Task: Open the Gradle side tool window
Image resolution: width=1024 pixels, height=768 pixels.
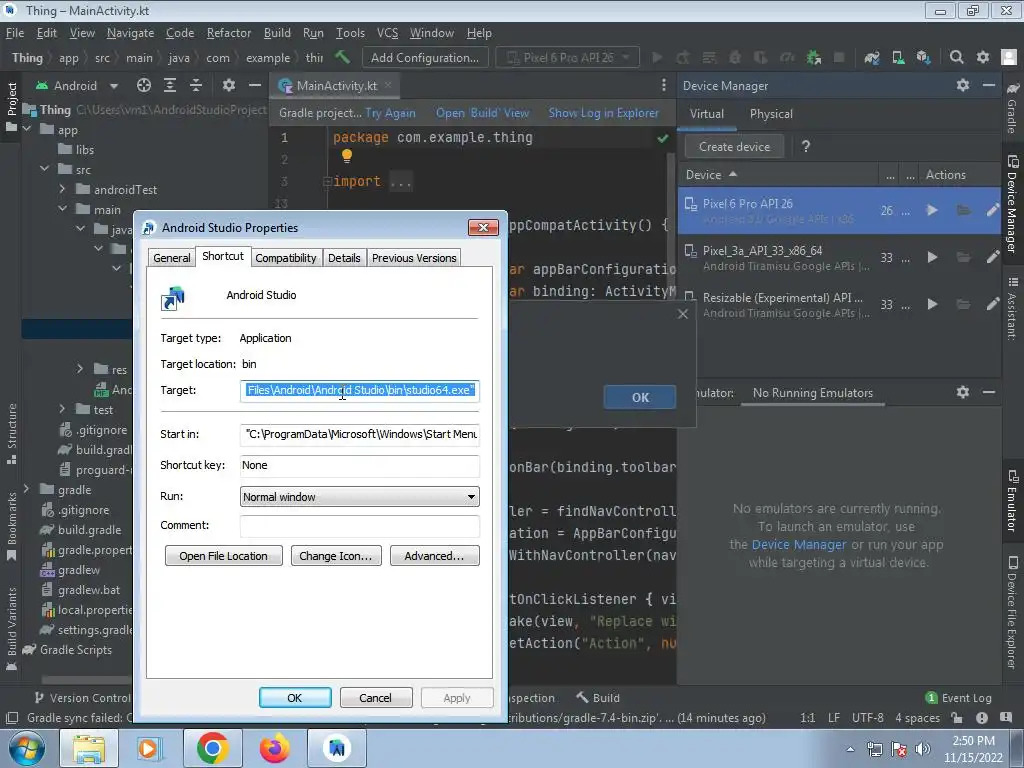Action: (1012, 108)
